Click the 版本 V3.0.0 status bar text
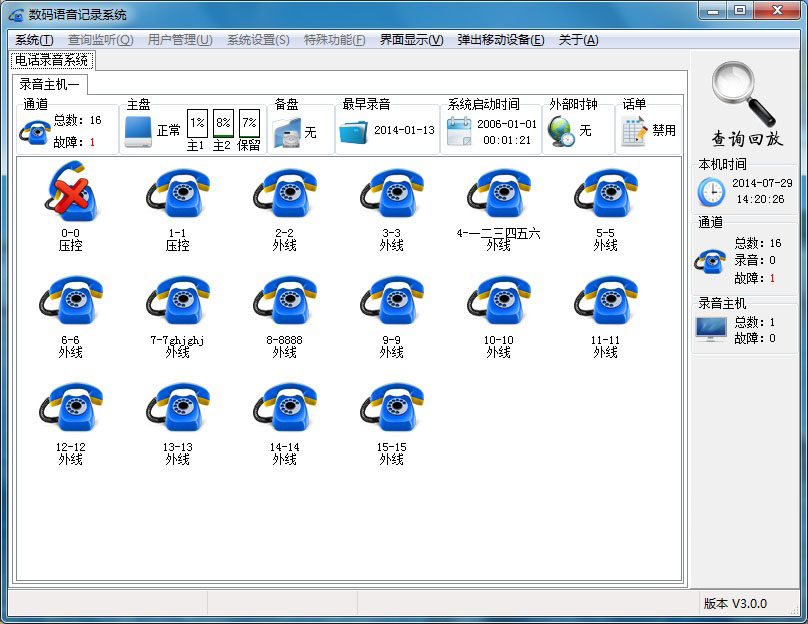The height and width of the screenshot is (624, 808). coord(735,603)
